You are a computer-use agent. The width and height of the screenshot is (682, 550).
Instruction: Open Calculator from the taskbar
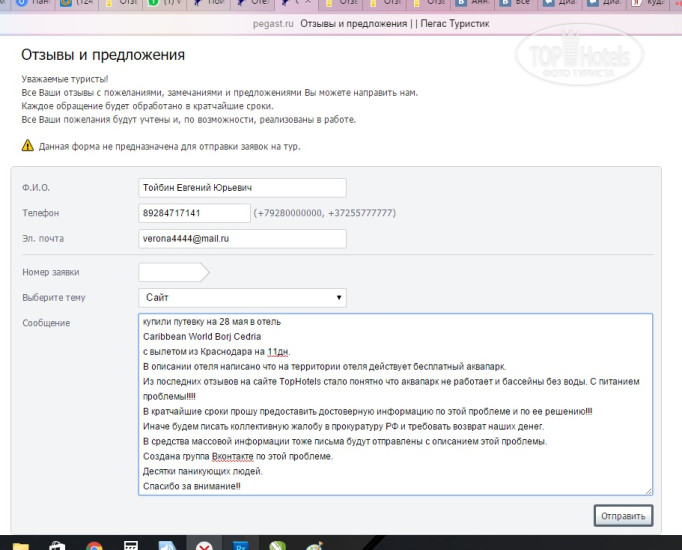130,545
